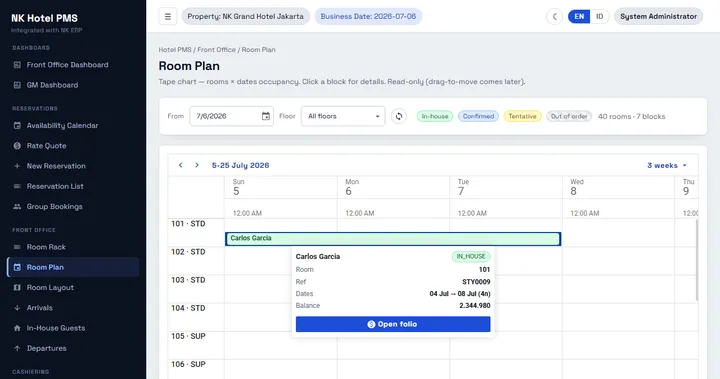The height and width of the screenshot is (379, 720).
Task: Click Reservation List lines icon
Action: [17, 186]
